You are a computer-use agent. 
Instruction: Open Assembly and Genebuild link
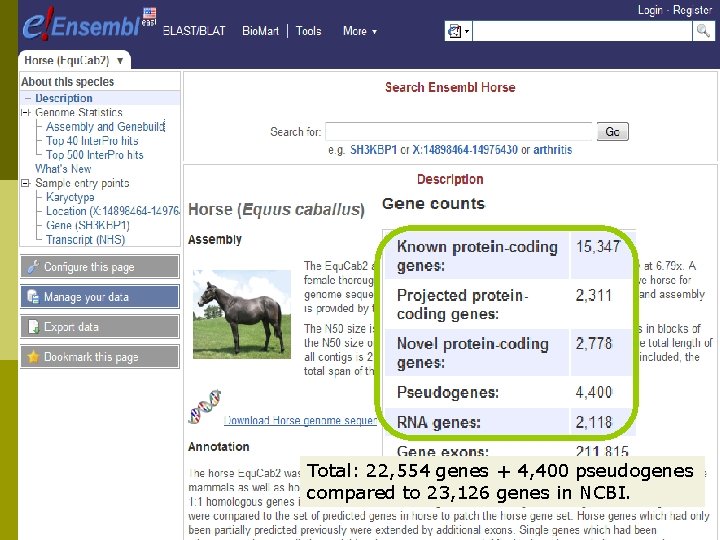(x=105, y=126)
